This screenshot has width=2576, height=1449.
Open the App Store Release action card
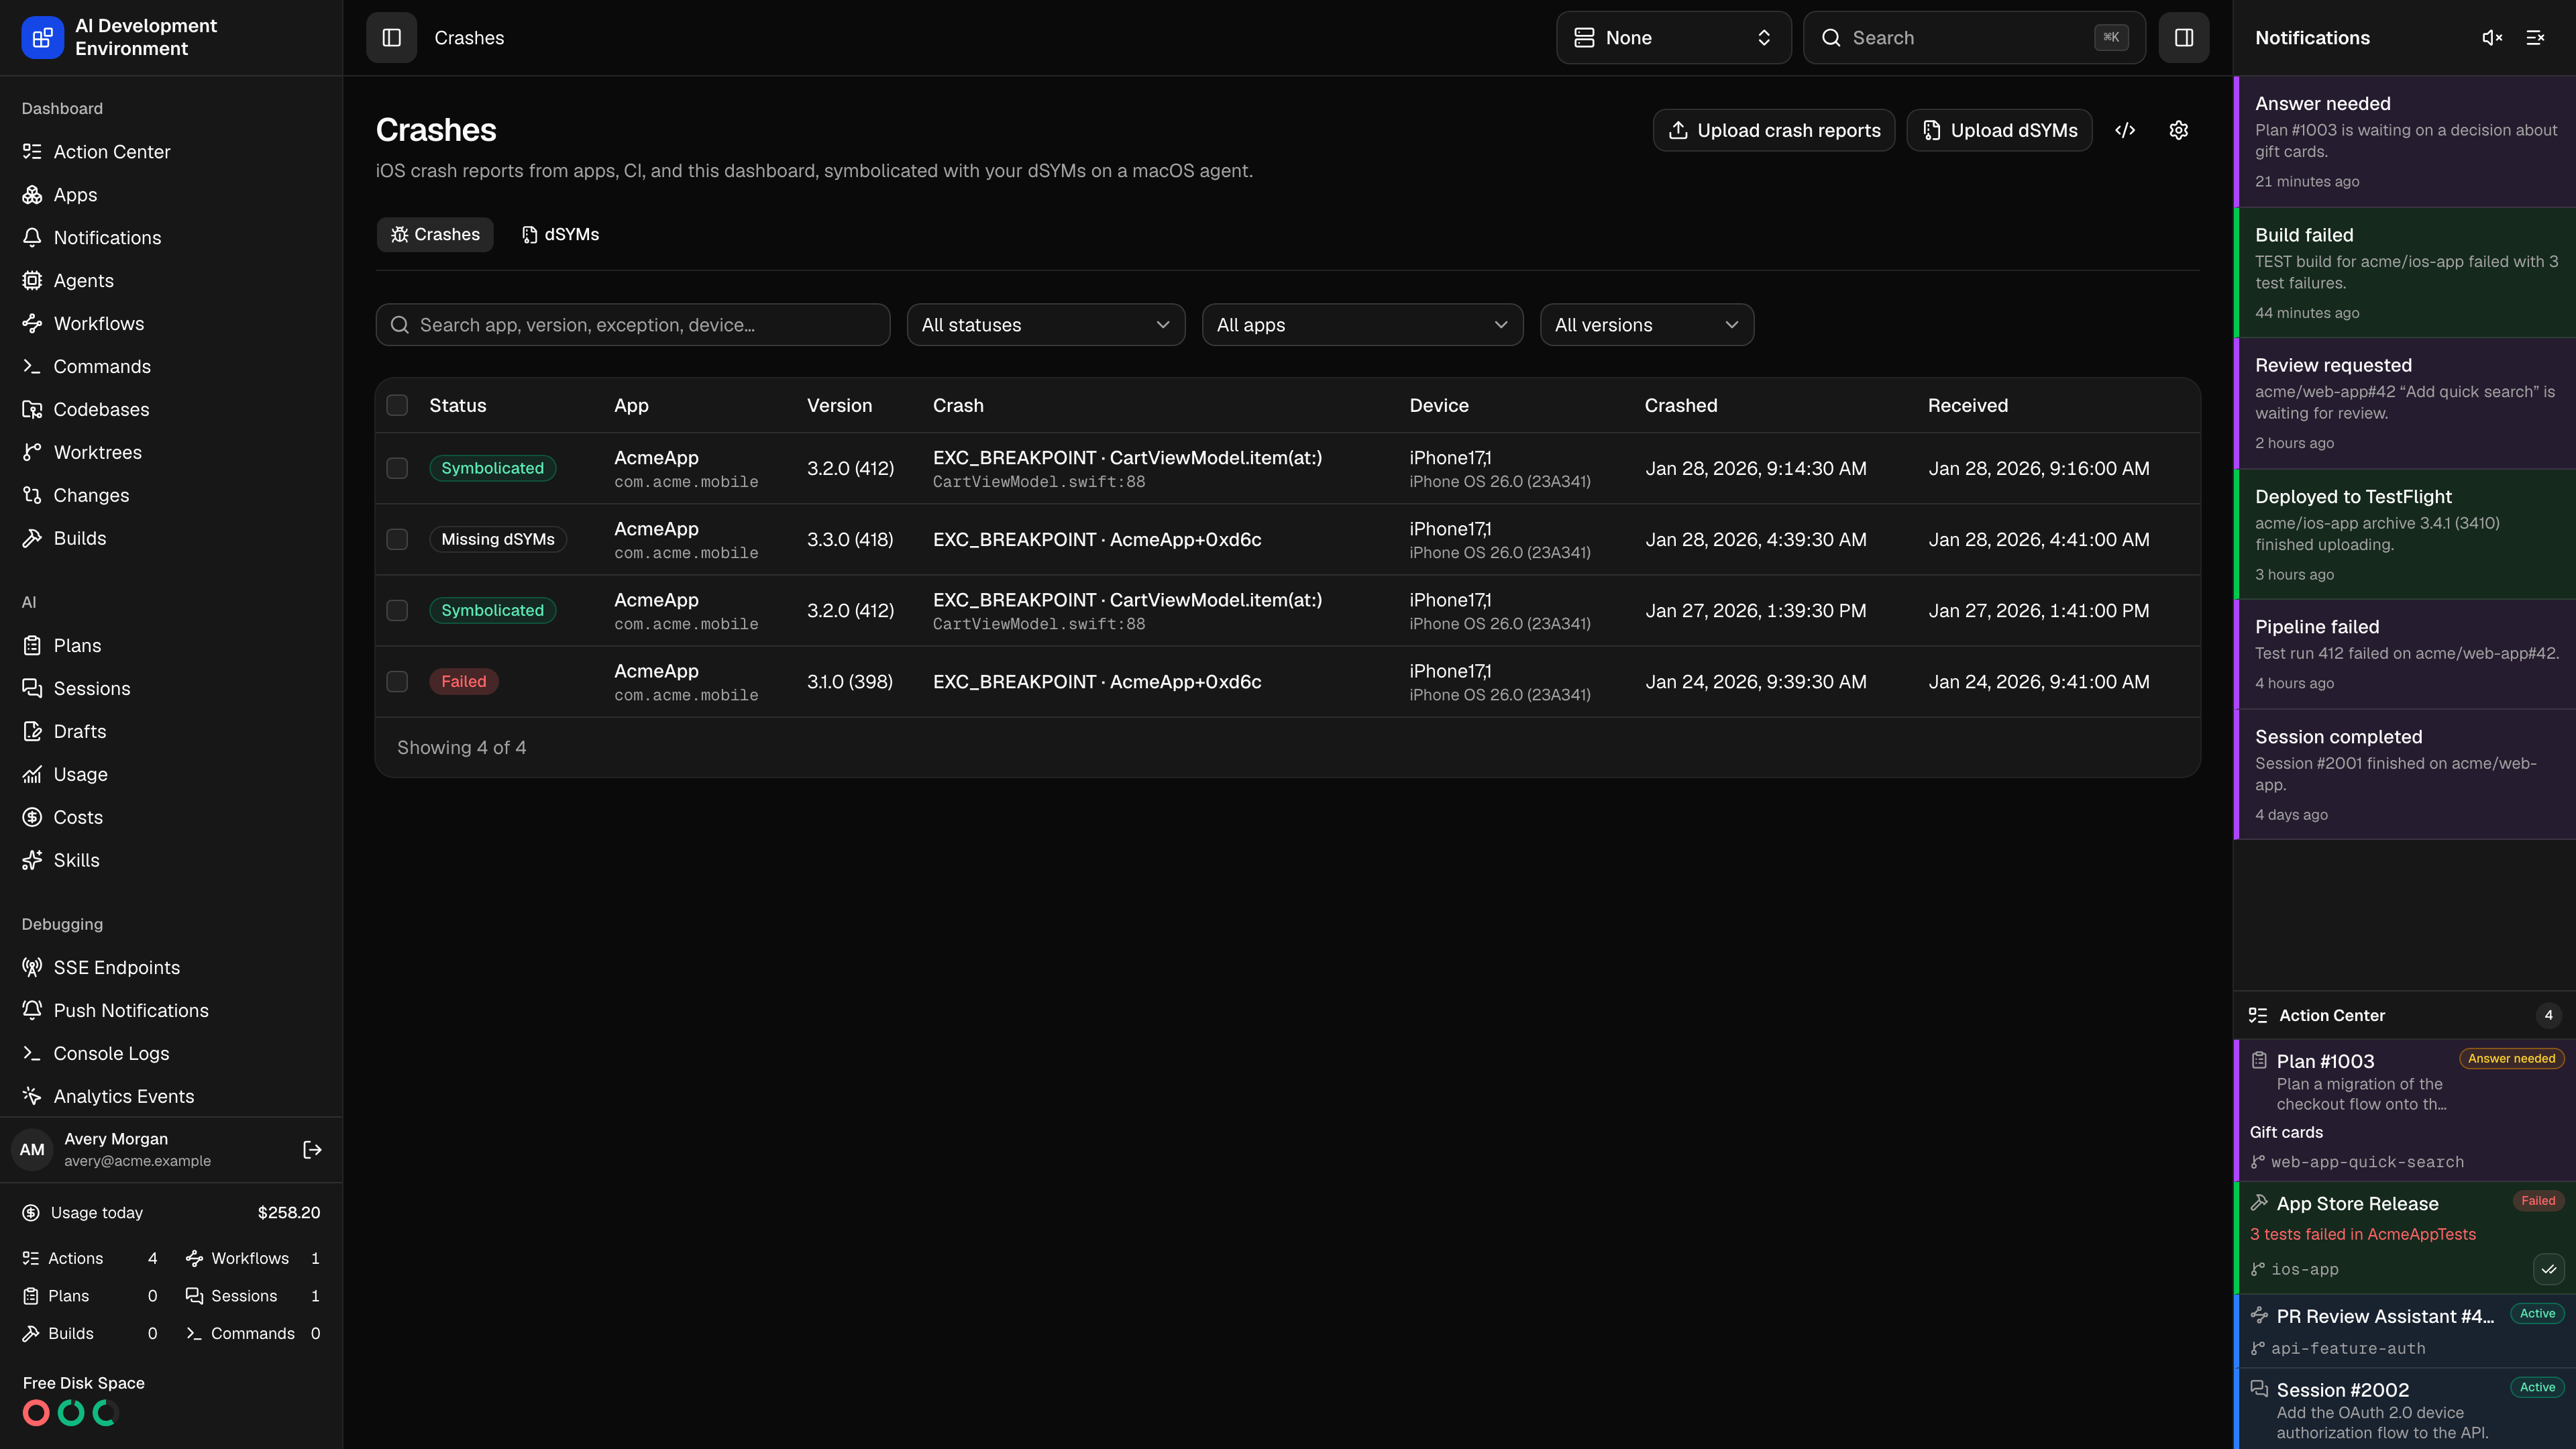[2405, 1238]
